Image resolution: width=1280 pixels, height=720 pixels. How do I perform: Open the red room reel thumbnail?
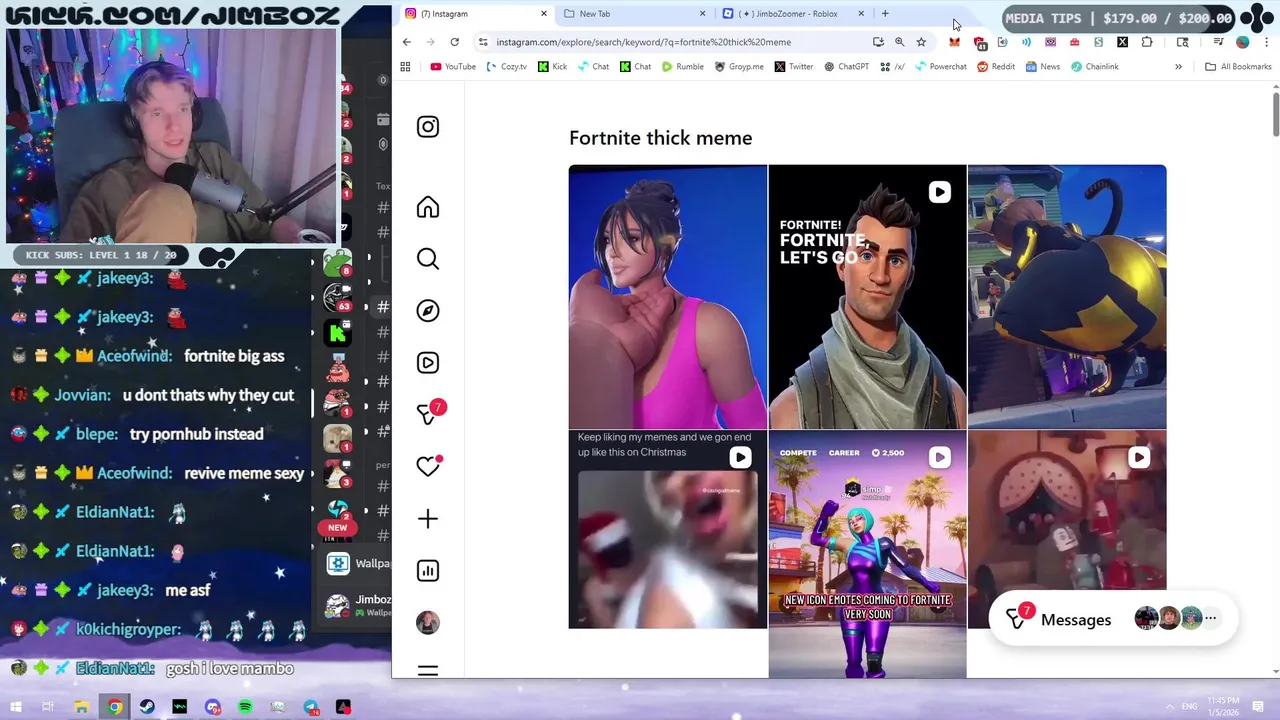coord(1067,529)
